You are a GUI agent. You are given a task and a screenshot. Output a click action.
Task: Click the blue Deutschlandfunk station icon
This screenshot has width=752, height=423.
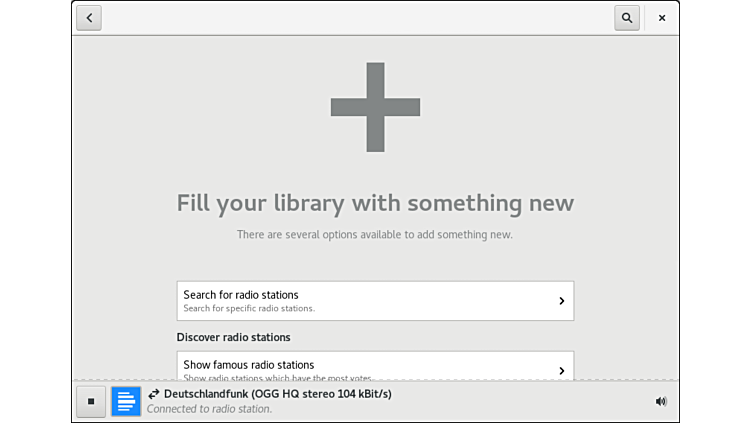pos(126,401)
